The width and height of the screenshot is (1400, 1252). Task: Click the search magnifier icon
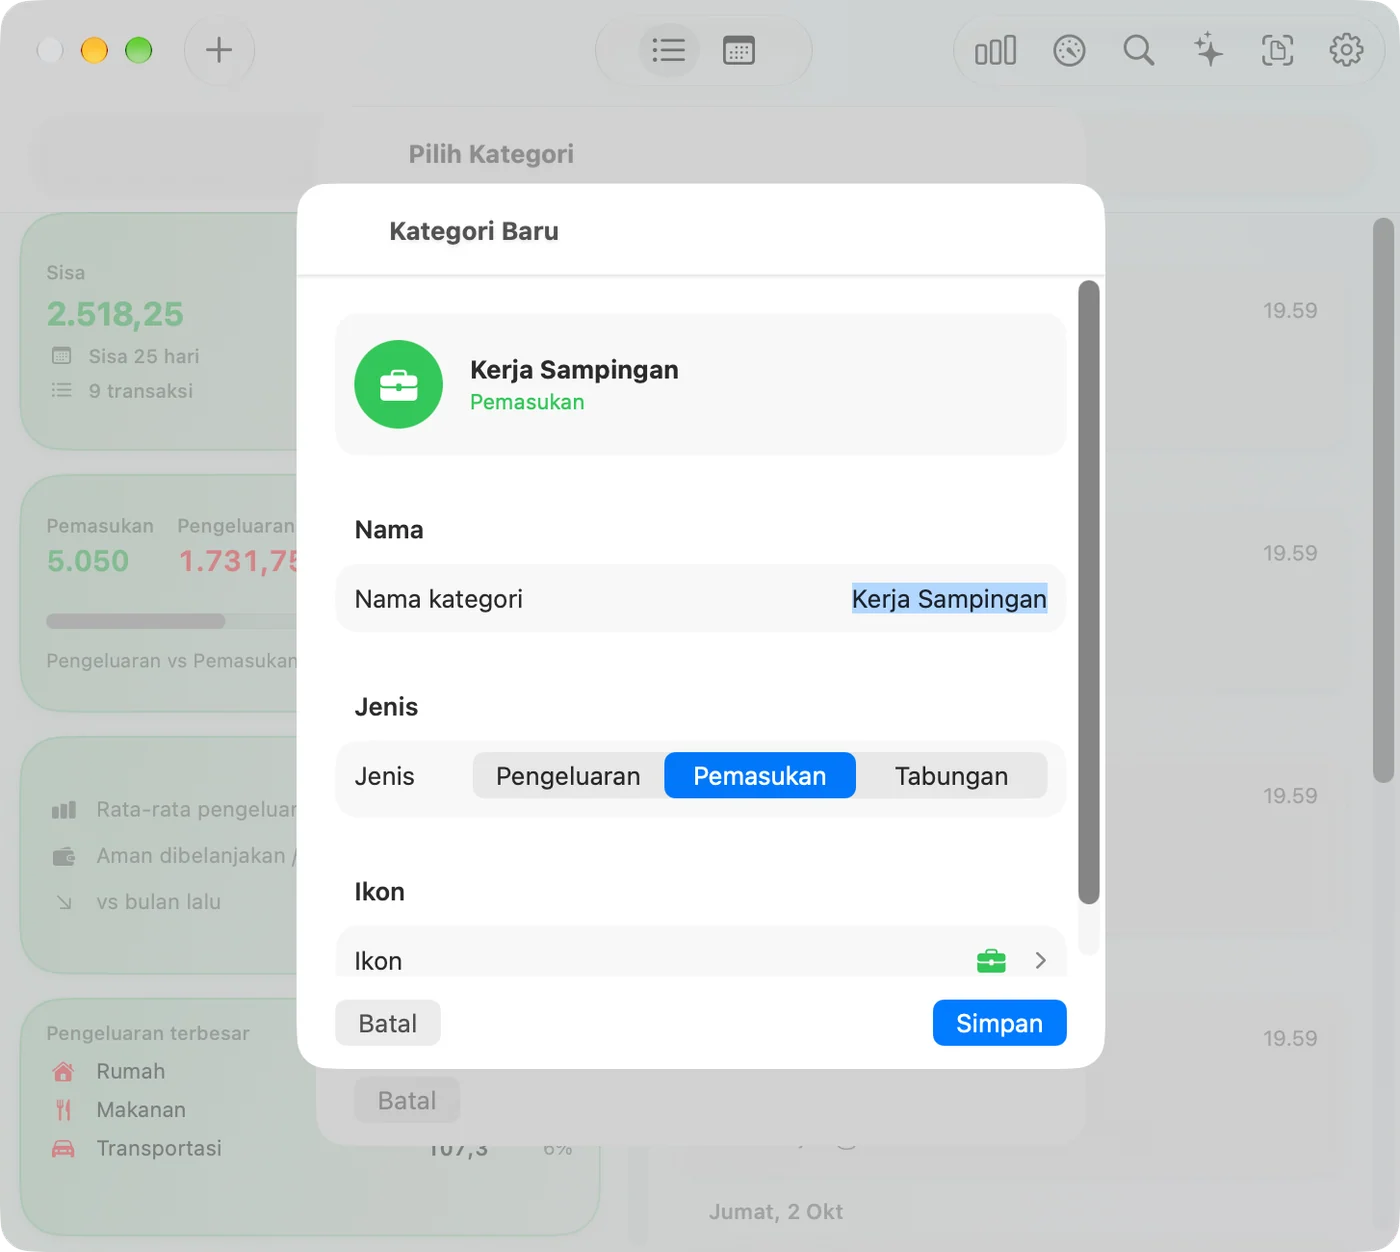[1138, 50]
